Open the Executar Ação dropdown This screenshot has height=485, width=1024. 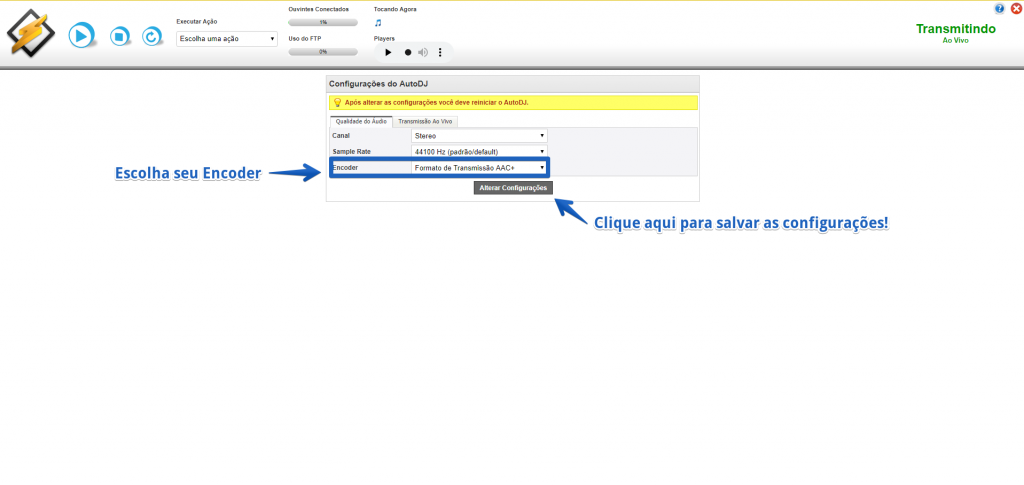pyautogui.click(x=227, y=39)
